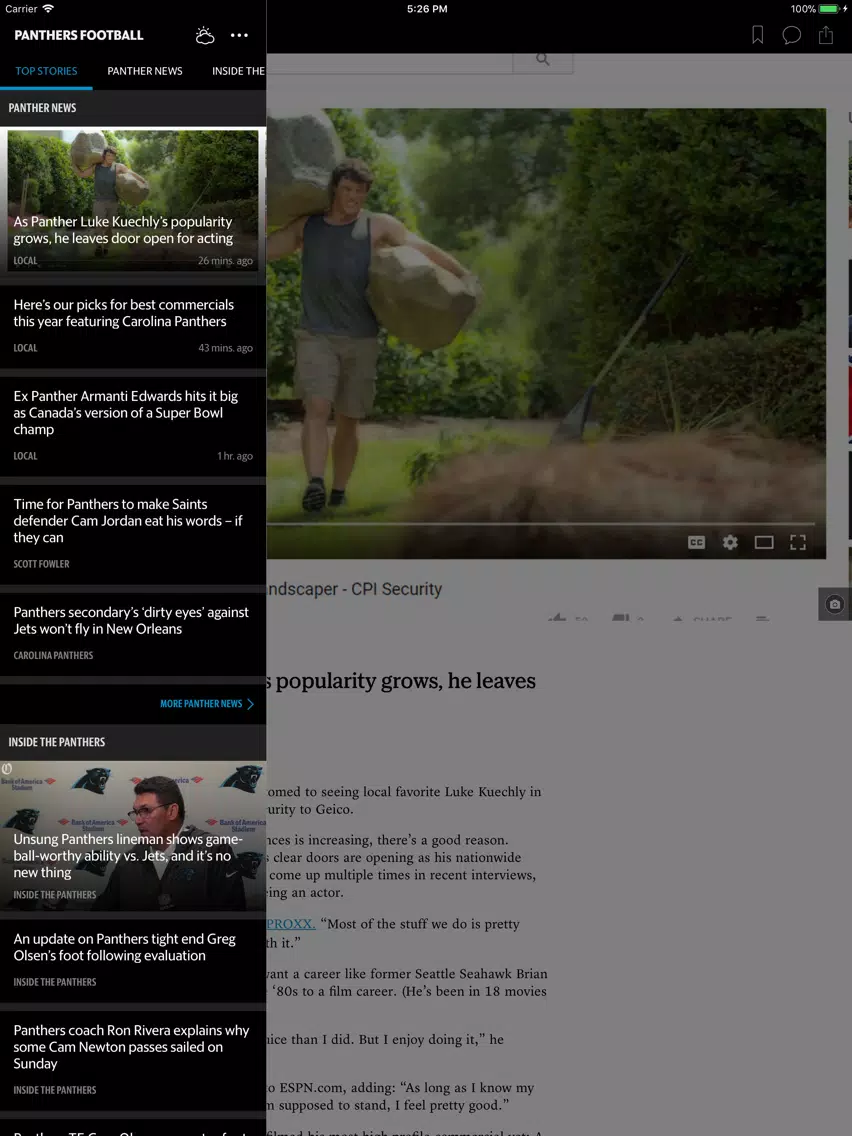Click the PROXX hyperlink in article
The height and width of the screenshot is (1136, 852).
(x=291, y=924)
